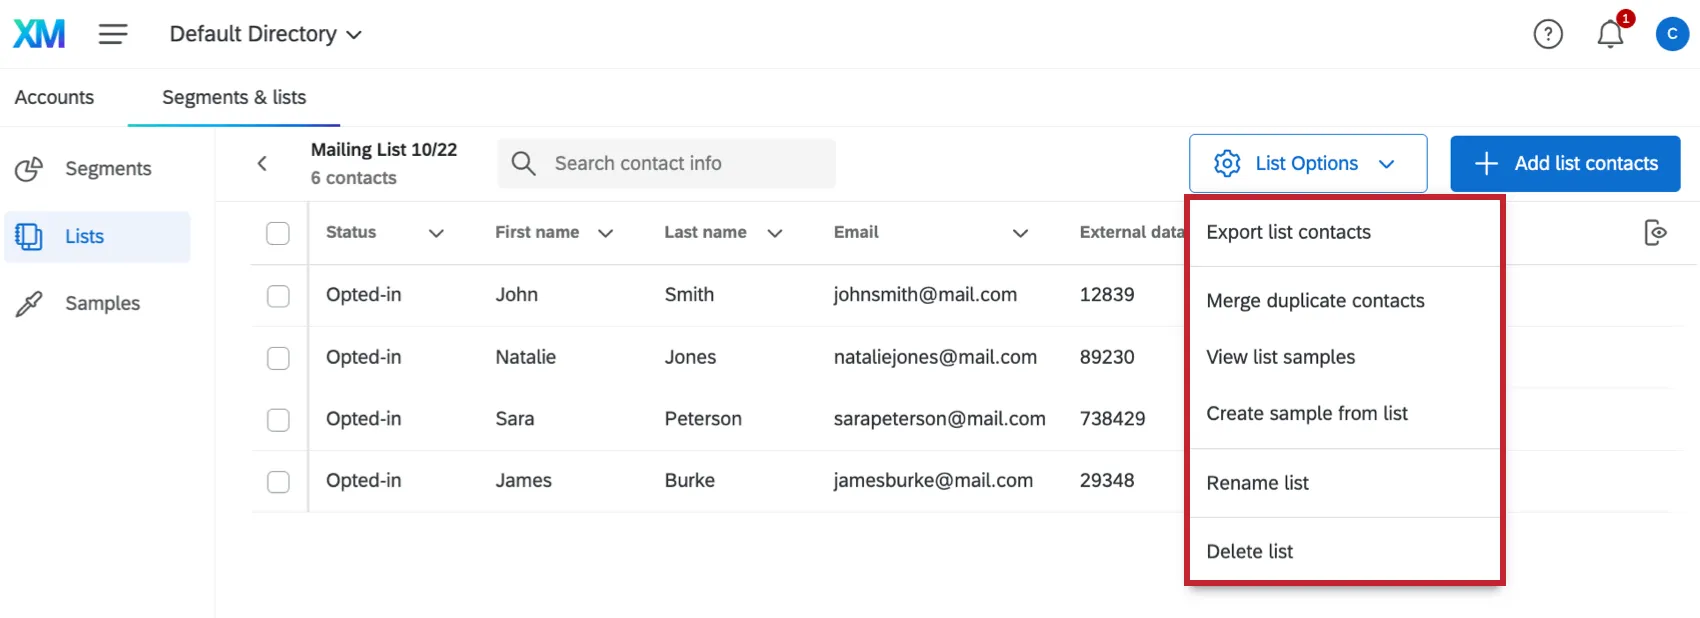Open Samples in the sidebar
Screen dimensions: 1700x618
click(x=102, y=303)
